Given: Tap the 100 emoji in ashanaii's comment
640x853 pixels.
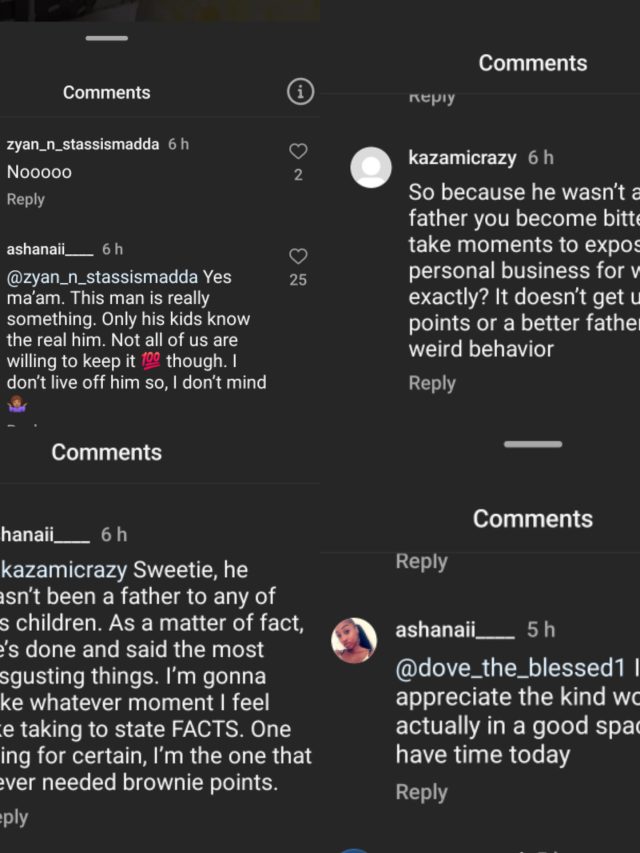Looking at the screenshot, I should coord(152,361).
